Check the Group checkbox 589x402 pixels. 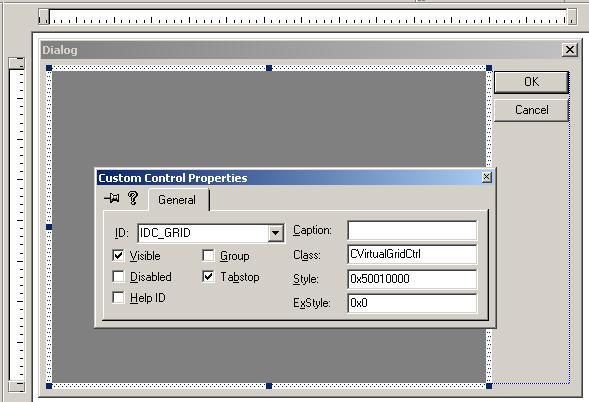click(x=208, y=256)
